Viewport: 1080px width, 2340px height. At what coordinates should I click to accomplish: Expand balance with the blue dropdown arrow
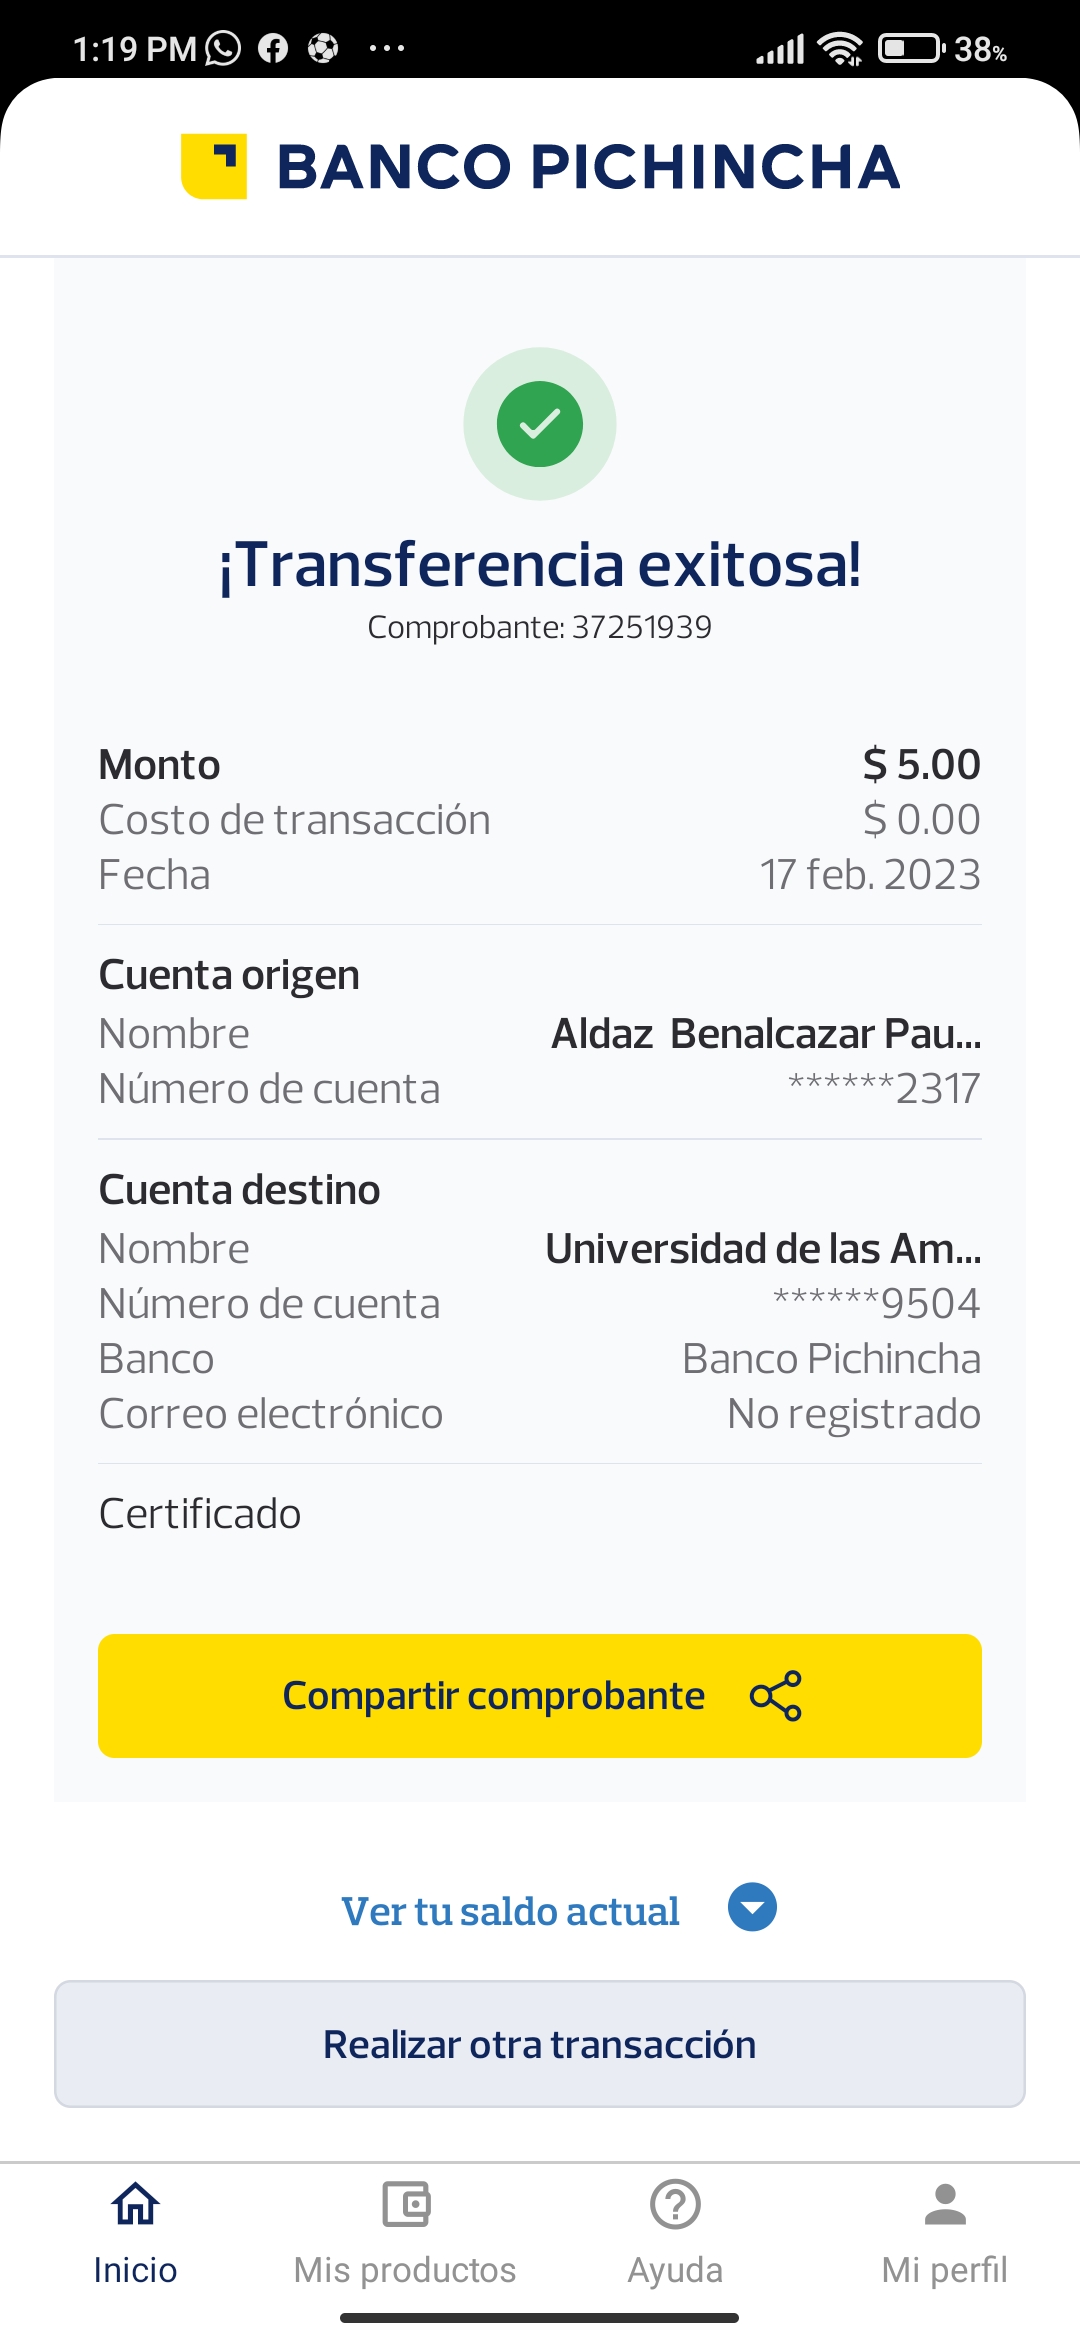pos(752,1907)
